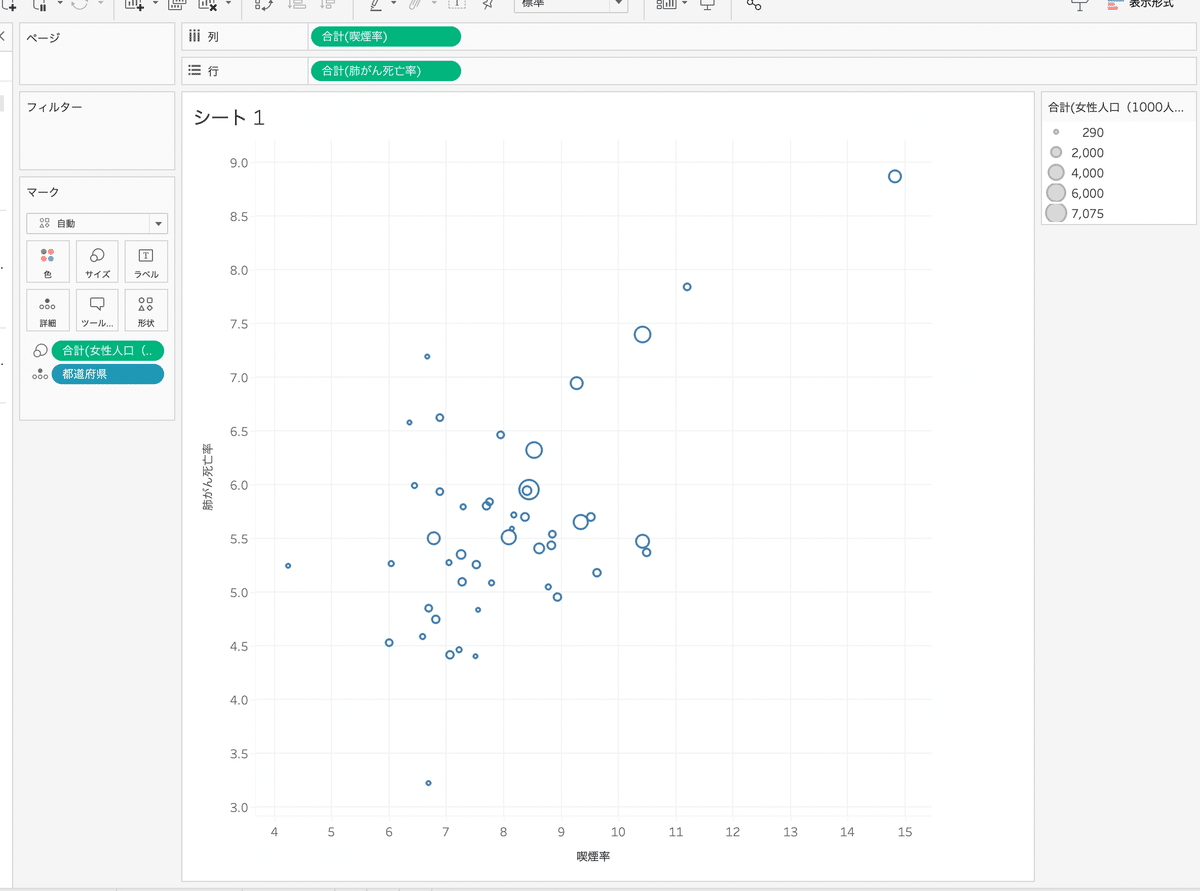Select the data point near x=11.2
The width and height of the screenshot is (1200, 891).
(687, 287)
